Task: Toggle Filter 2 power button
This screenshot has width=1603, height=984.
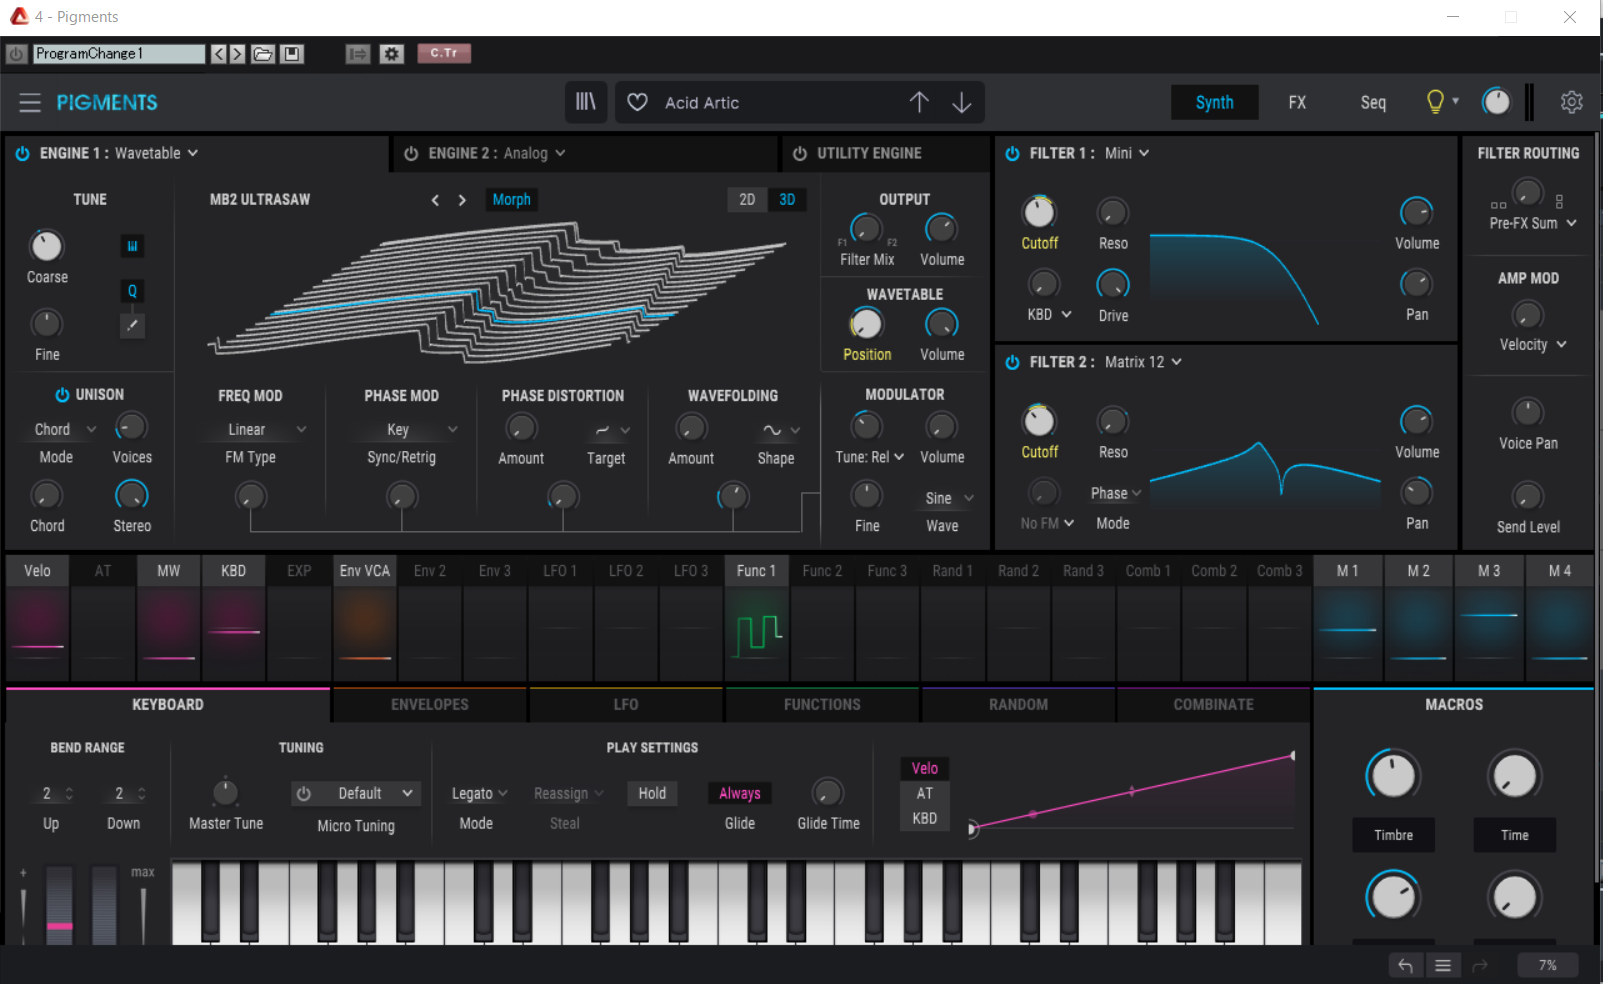Action: pyautogui.click(x=1012, y=362)
